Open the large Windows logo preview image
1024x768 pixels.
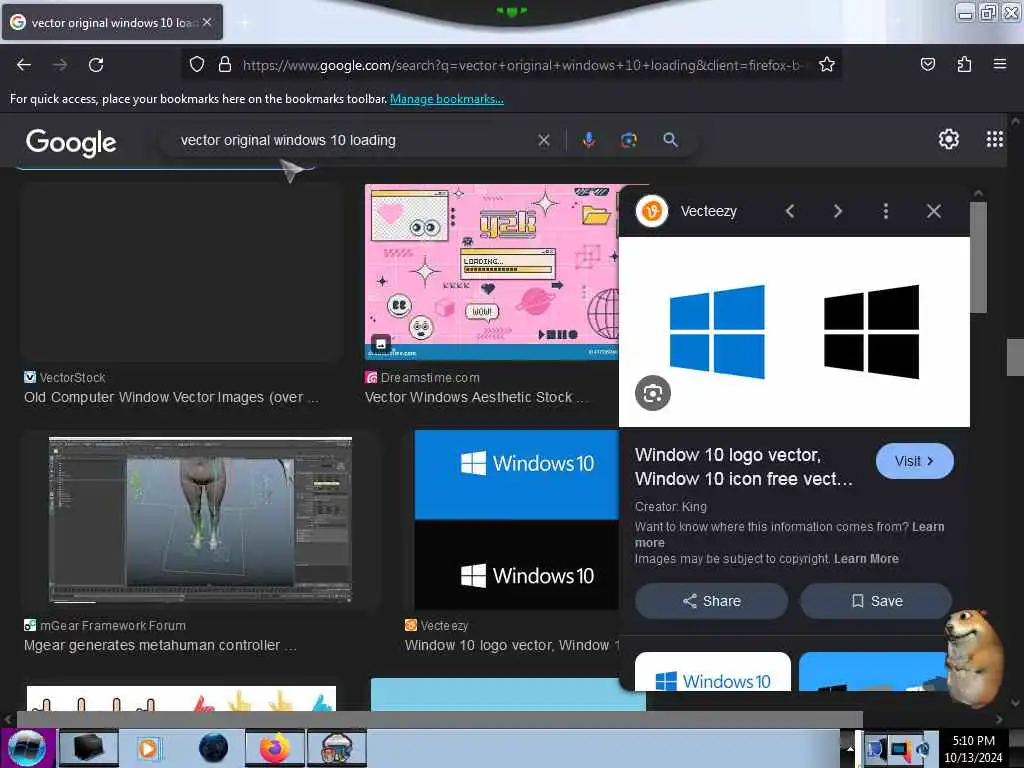click(x=794, y=332)
